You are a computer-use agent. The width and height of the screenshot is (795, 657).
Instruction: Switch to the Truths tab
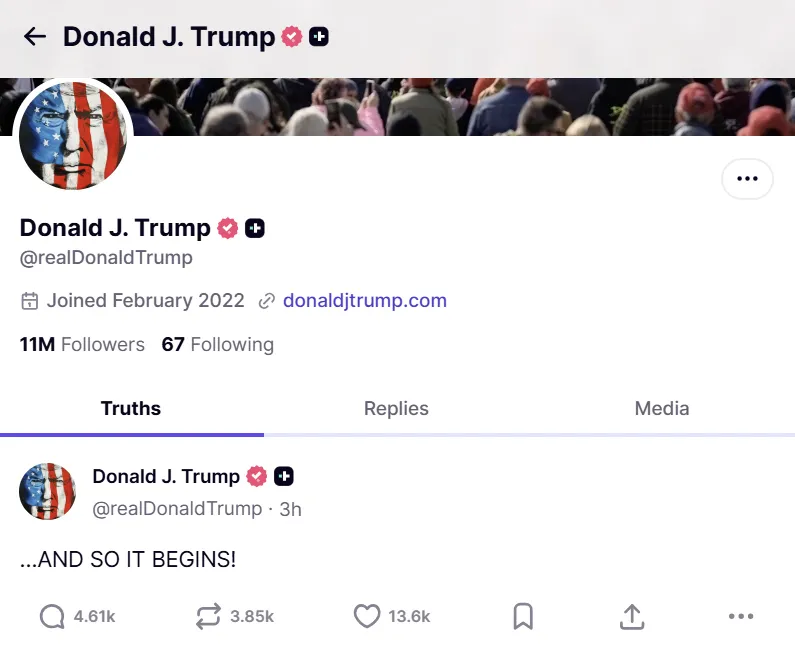(x=131, y=408)
